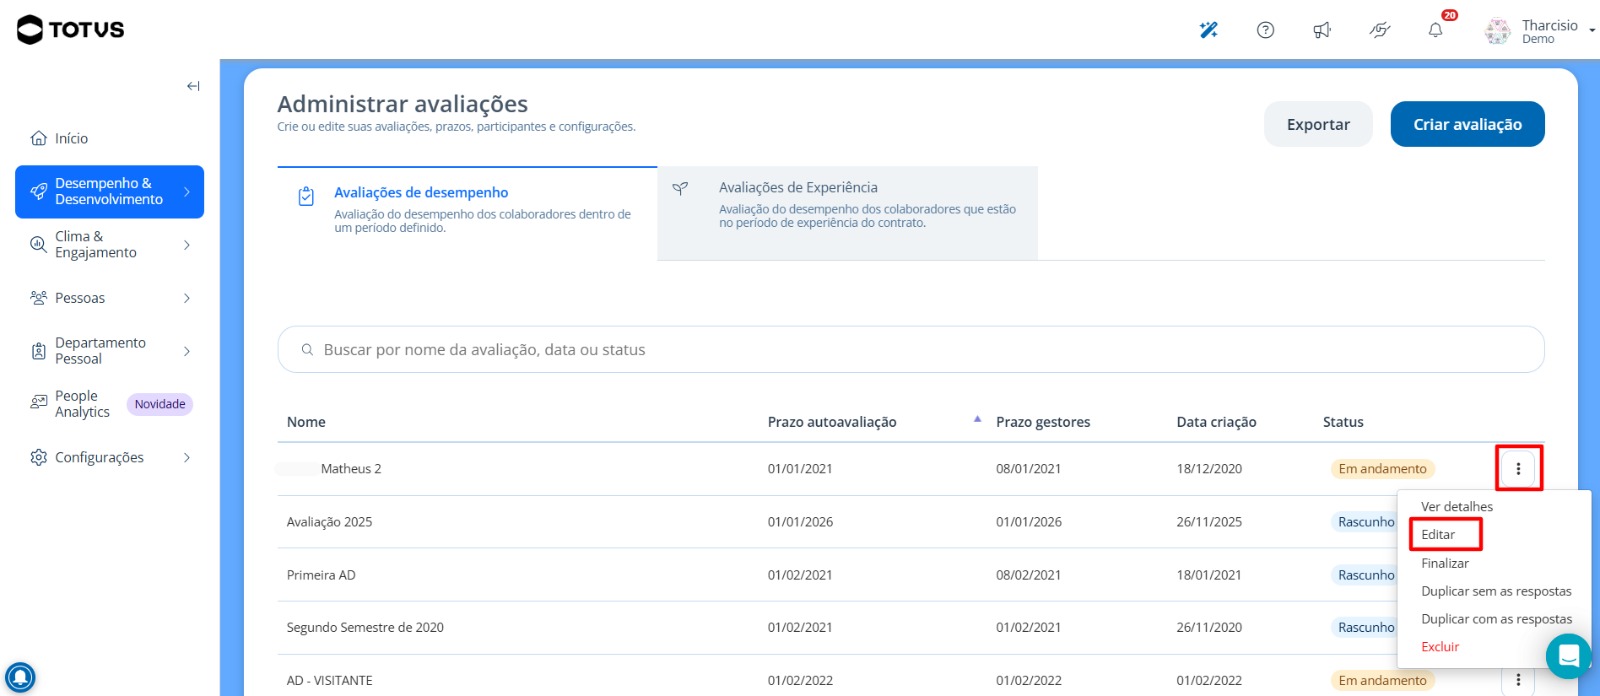
Task: Expand Pessoas sidebar section
Action: point(109,298)
